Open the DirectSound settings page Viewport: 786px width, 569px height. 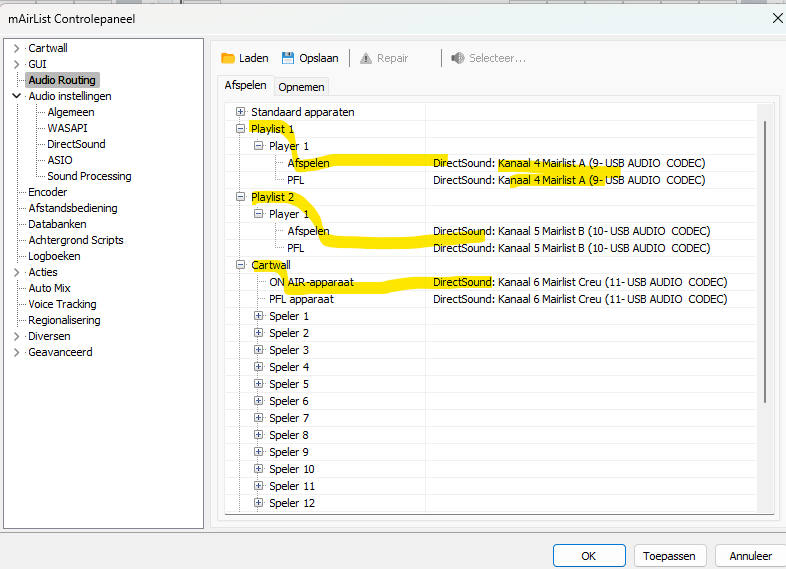tap(76, 144)
